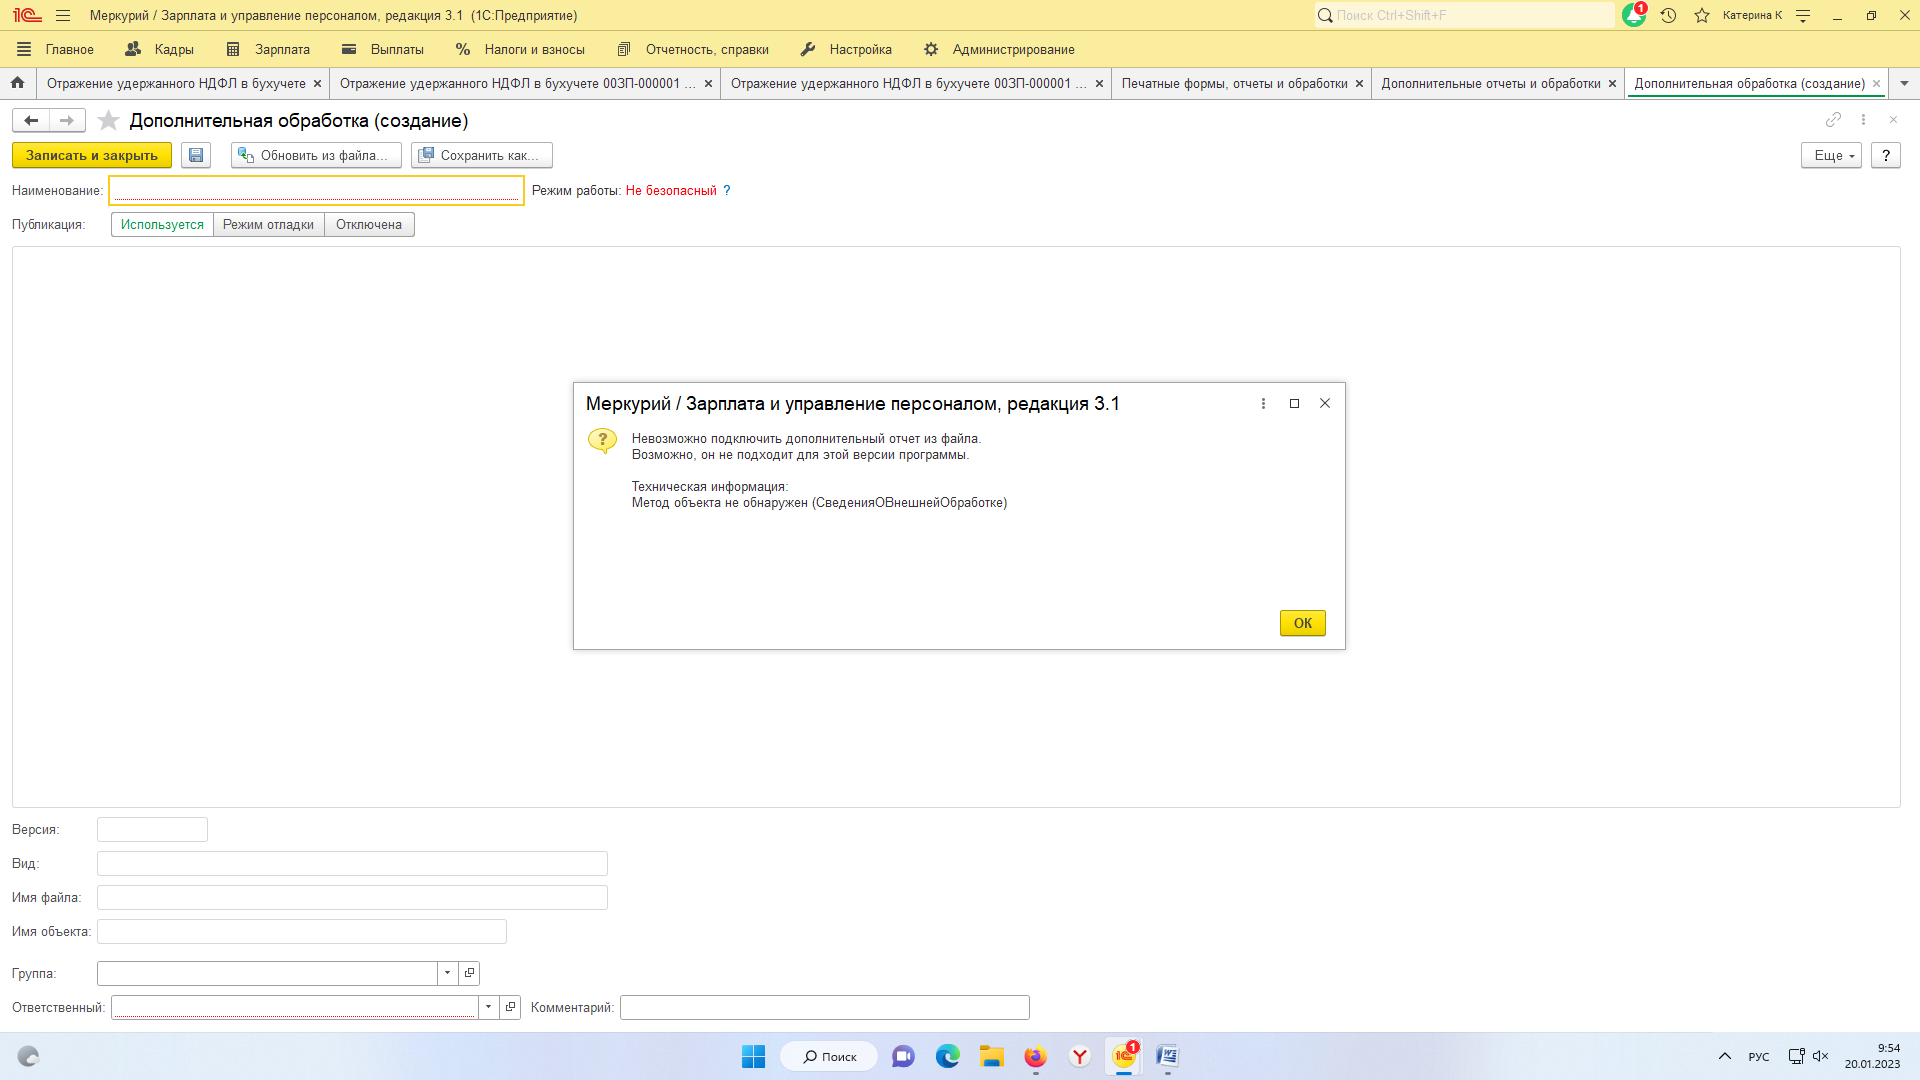
Task: Expand the Ответственный dropdown arrow
Action: [x=488, y=1007]
